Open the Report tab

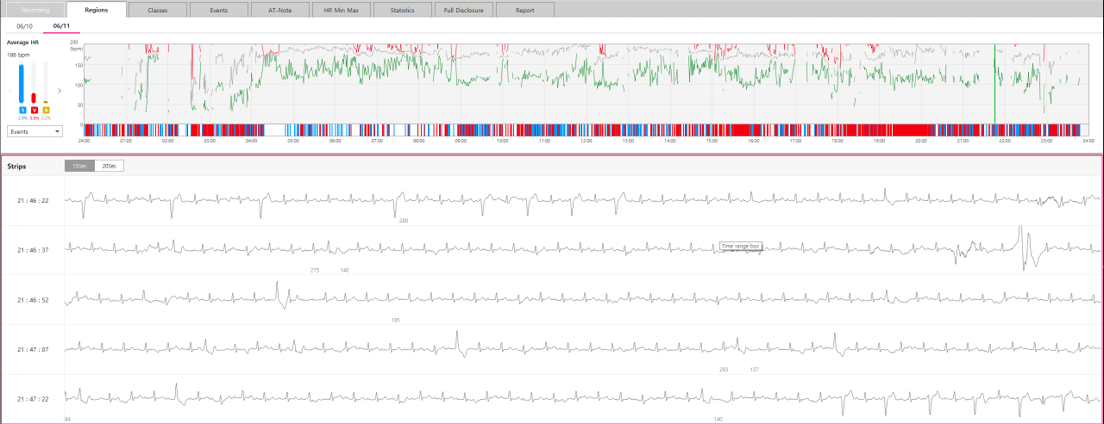click(525, 10)
